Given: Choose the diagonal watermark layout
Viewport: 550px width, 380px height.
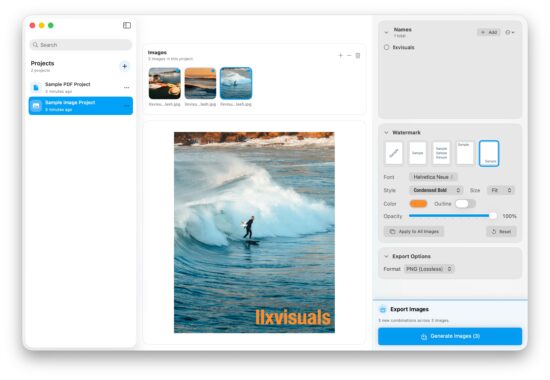Looking at the screenshot, I should [x=394, y=153].
